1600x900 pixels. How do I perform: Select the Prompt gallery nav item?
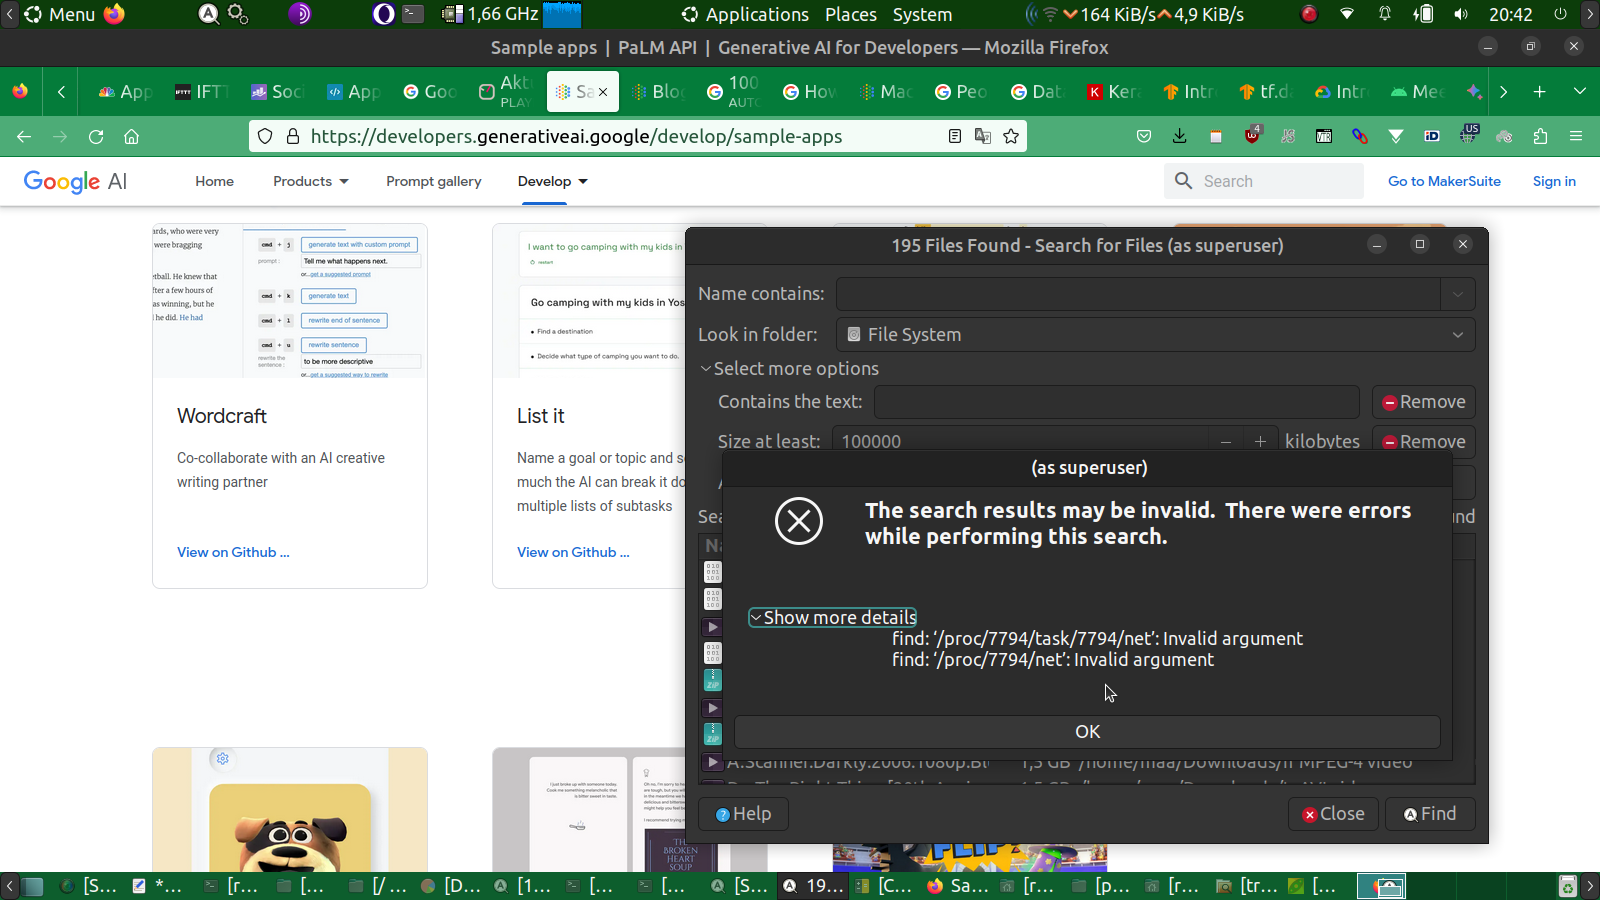(x=434, y=181)
